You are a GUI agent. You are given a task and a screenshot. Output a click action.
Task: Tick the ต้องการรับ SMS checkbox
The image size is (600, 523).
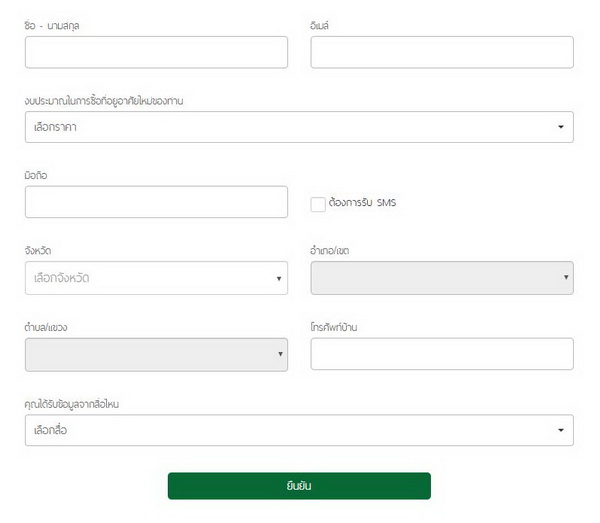(318, 204)
